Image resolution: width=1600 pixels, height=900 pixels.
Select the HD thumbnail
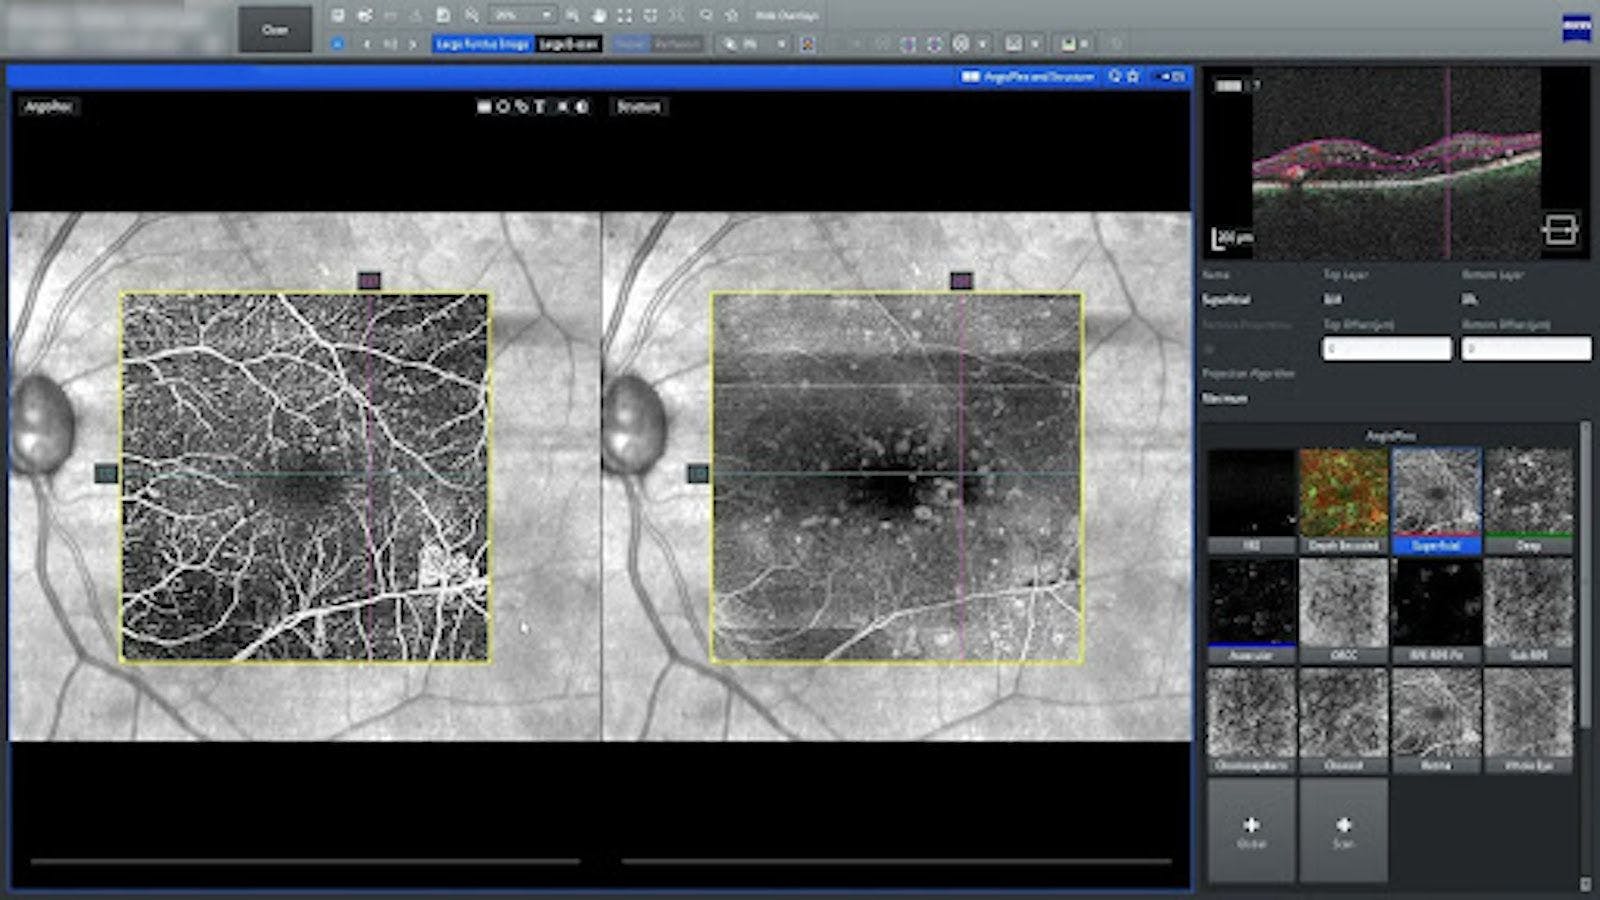coord(1251,500)
